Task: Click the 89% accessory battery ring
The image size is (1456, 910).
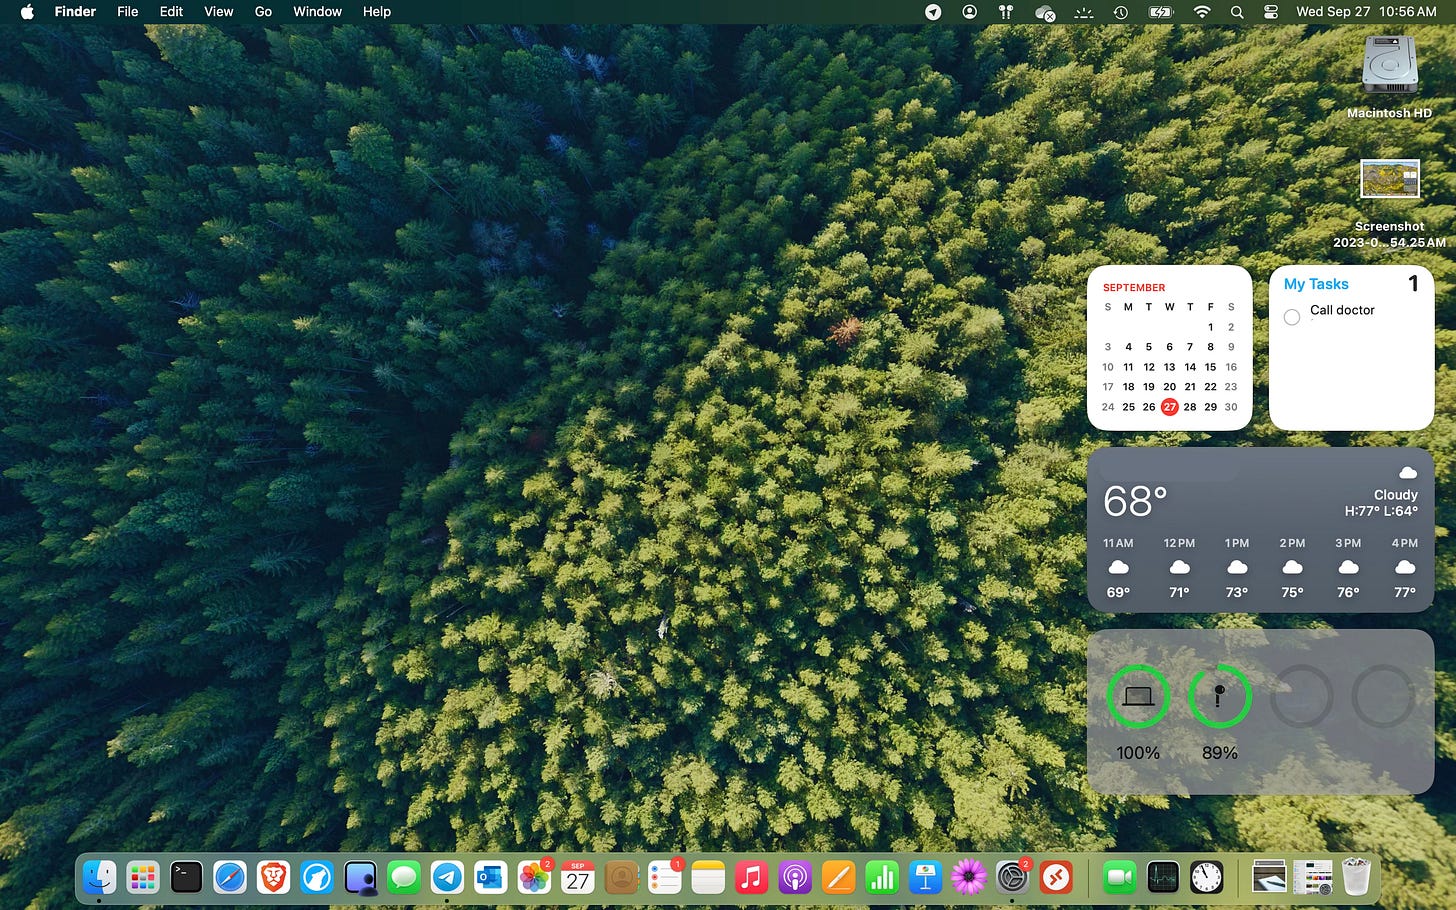Action: pyautogui.click(x=1219, y=696)
